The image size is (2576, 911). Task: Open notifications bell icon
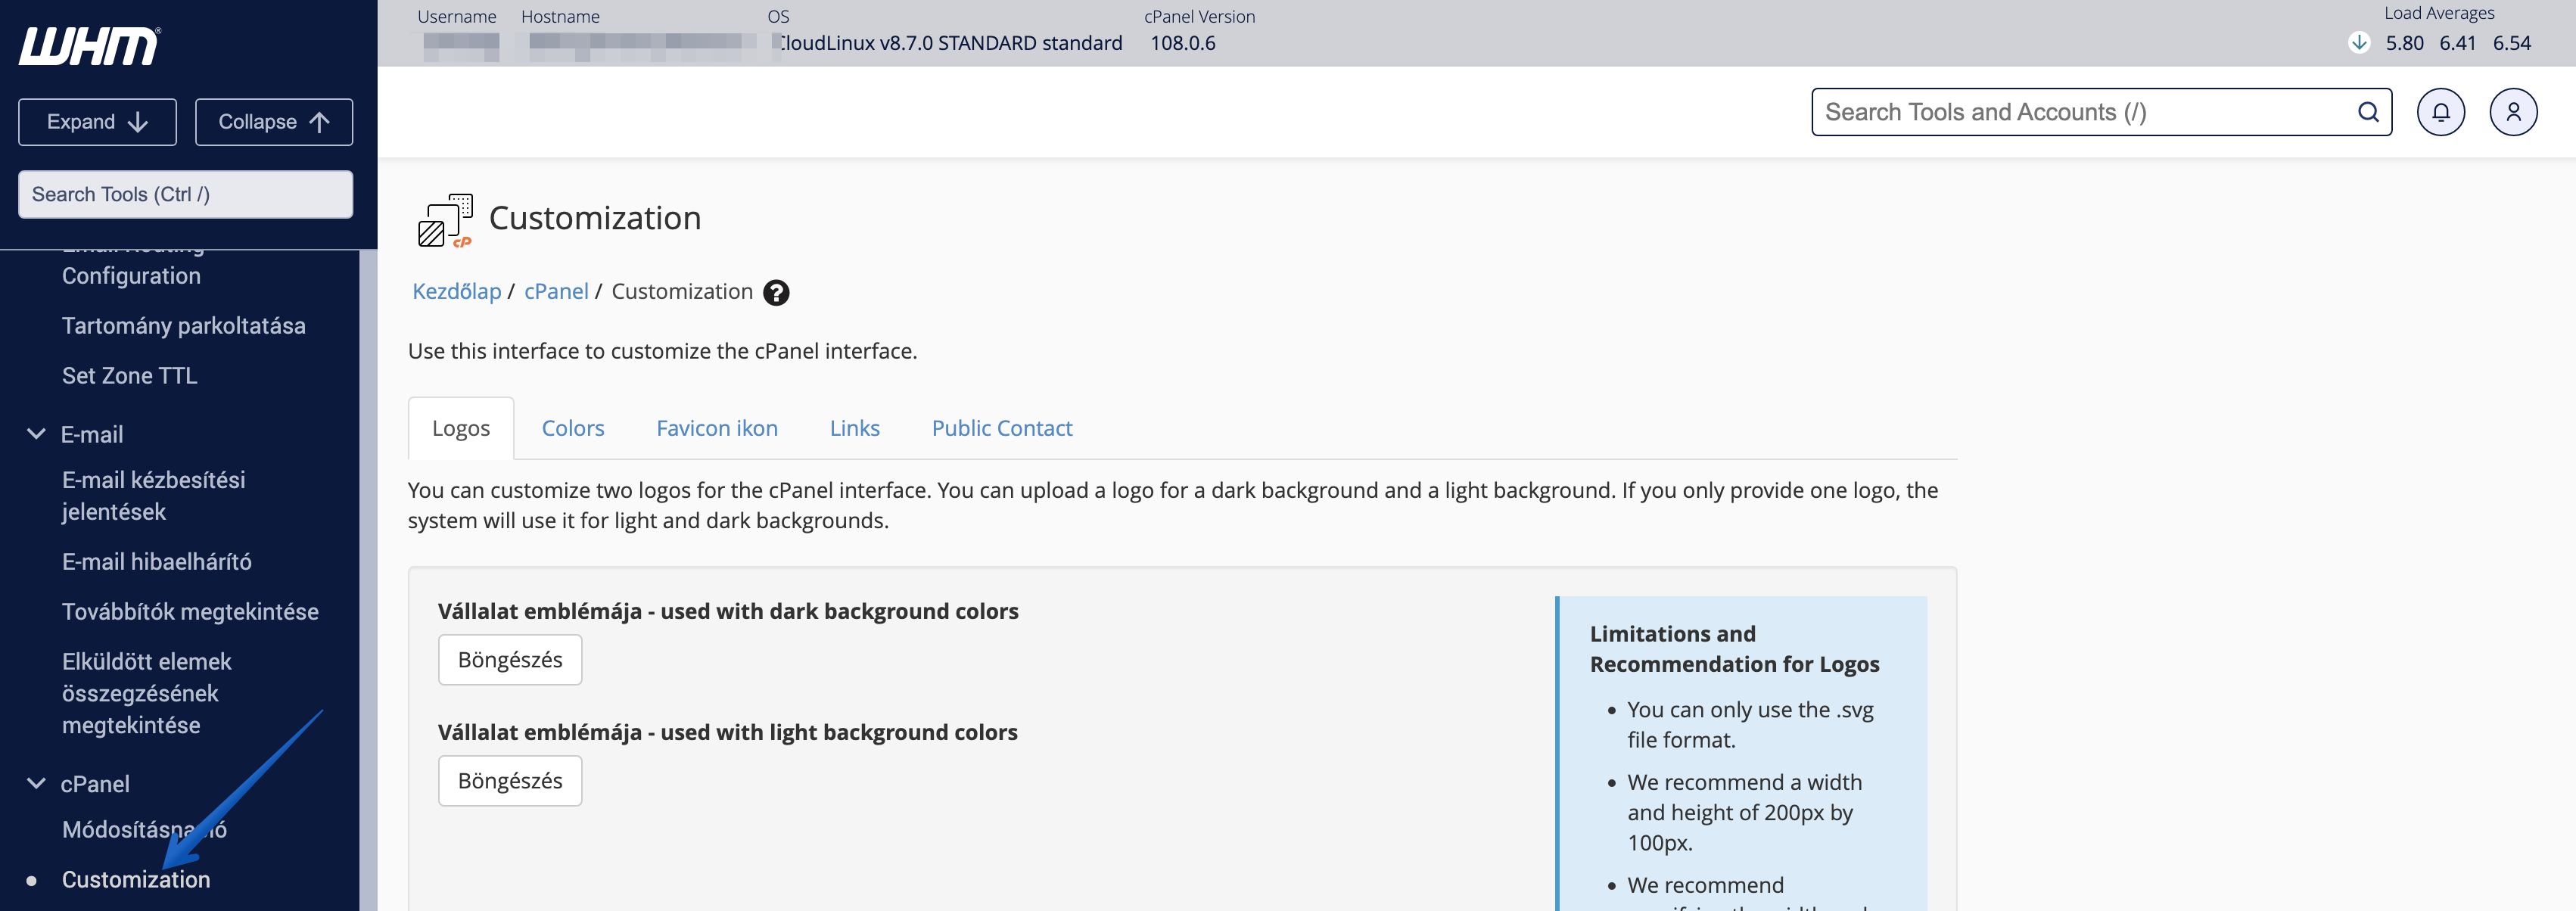[2440, 112]
